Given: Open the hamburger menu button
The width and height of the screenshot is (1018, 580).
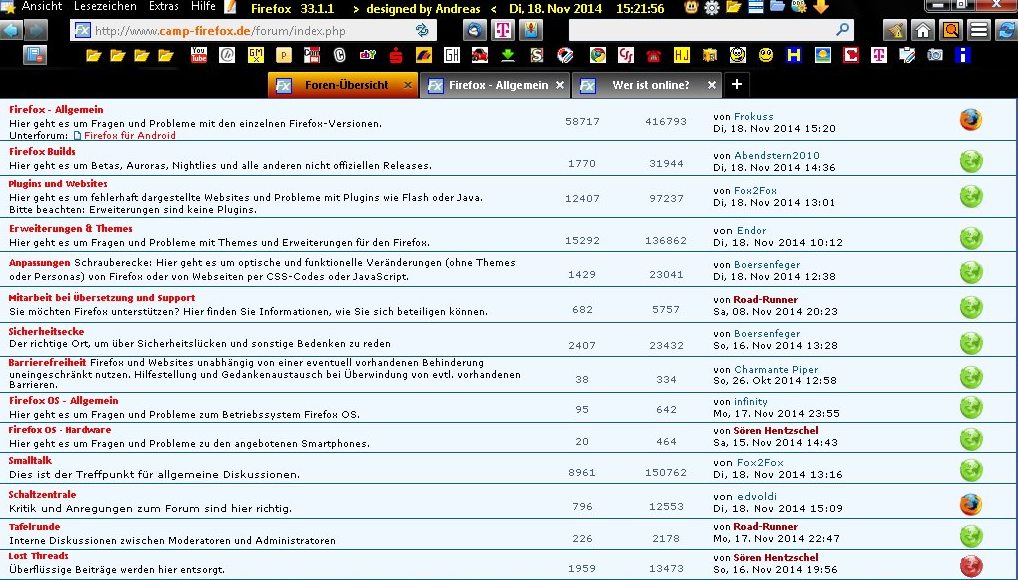Looking at the screenshot, I should (x=979, y=30).
